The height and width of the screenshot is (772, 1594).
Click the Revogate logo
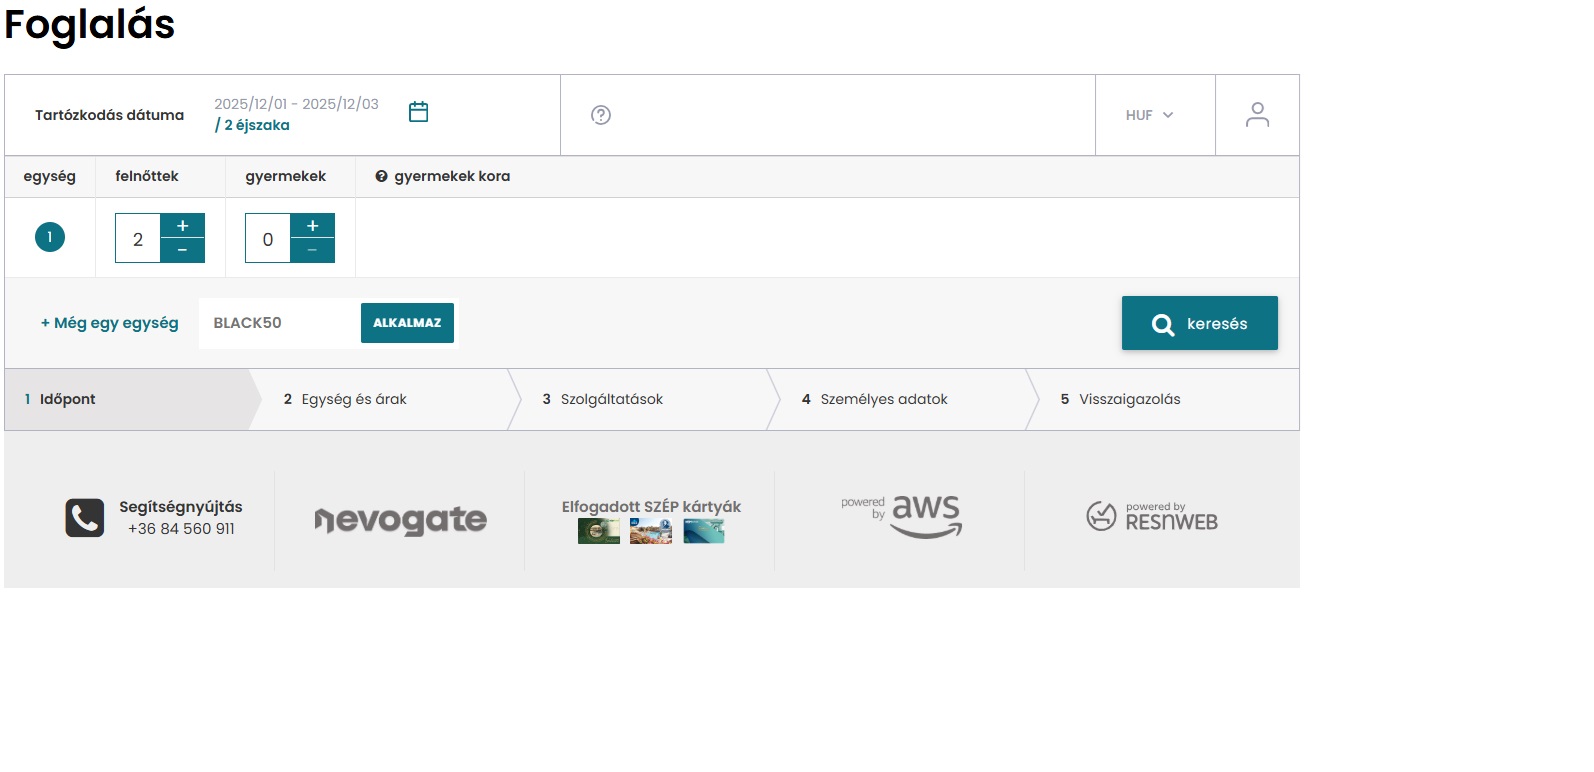point(400,520)
